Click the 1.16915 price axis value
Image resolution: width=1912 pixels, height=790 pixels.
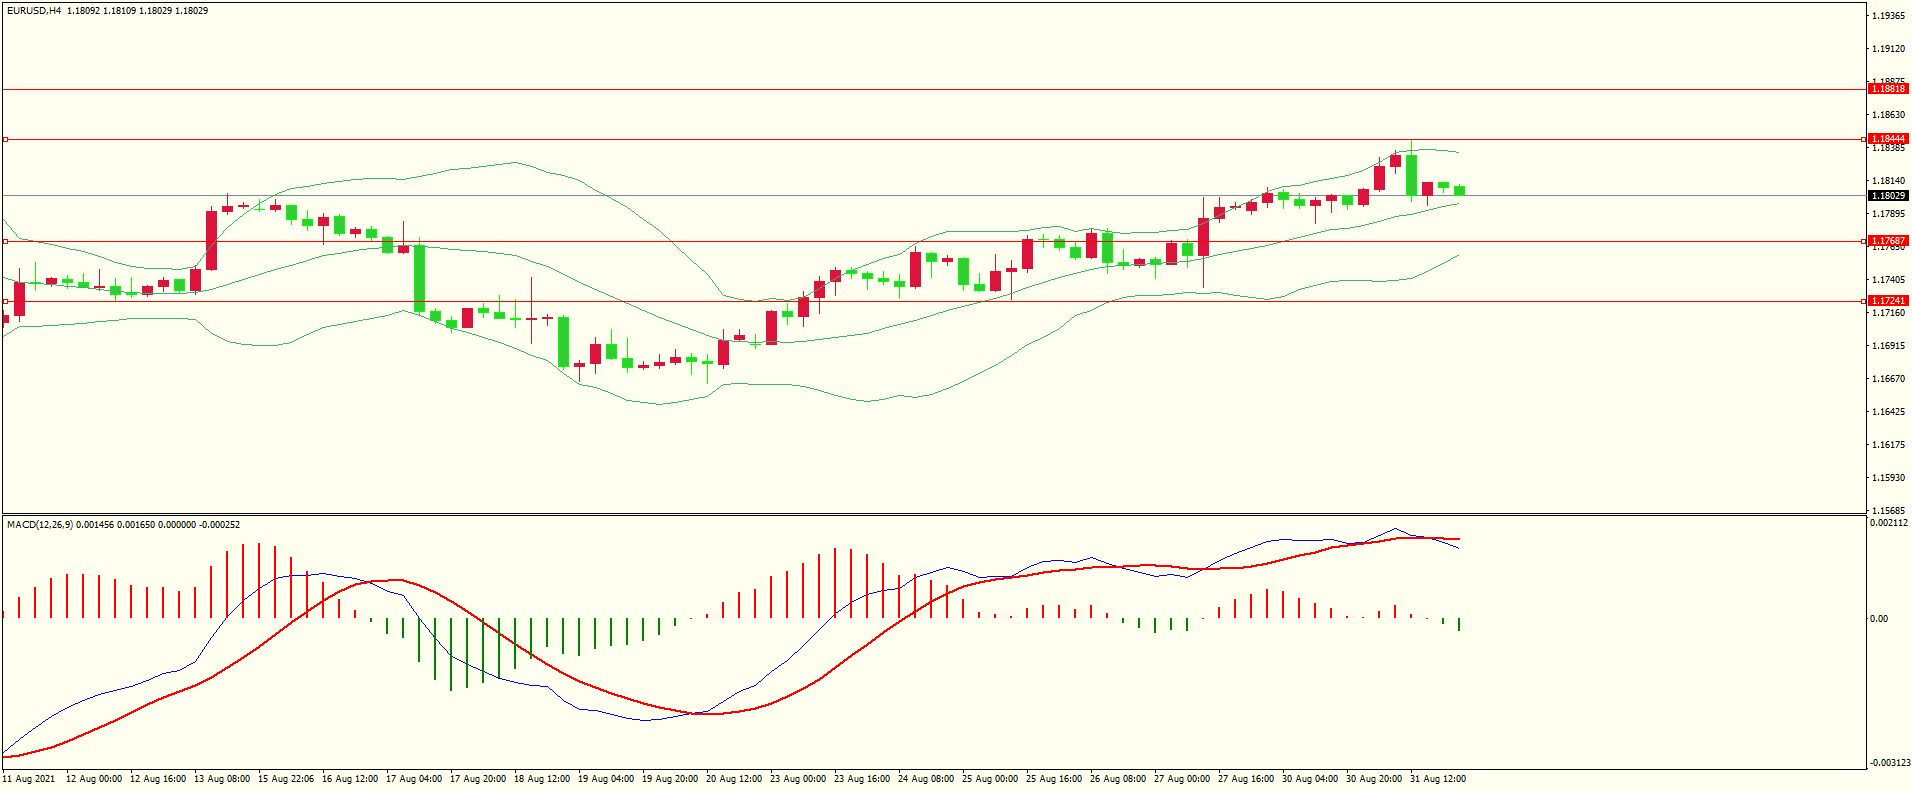click(1888, 346)
